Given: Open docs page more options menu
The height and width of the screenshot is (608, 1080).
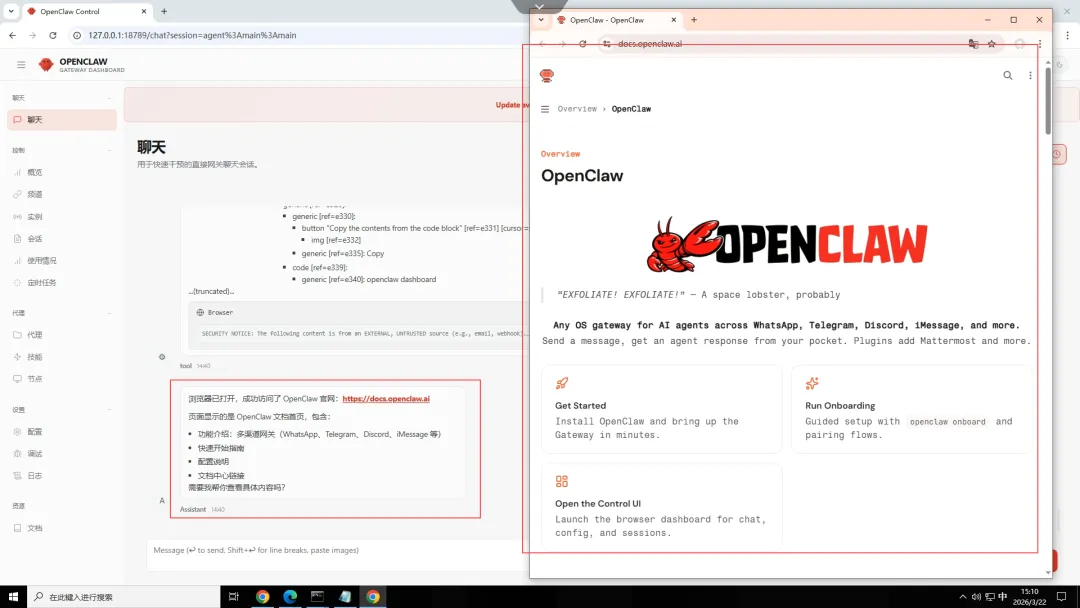Looking at the screenshot, I should point(1030,76).
